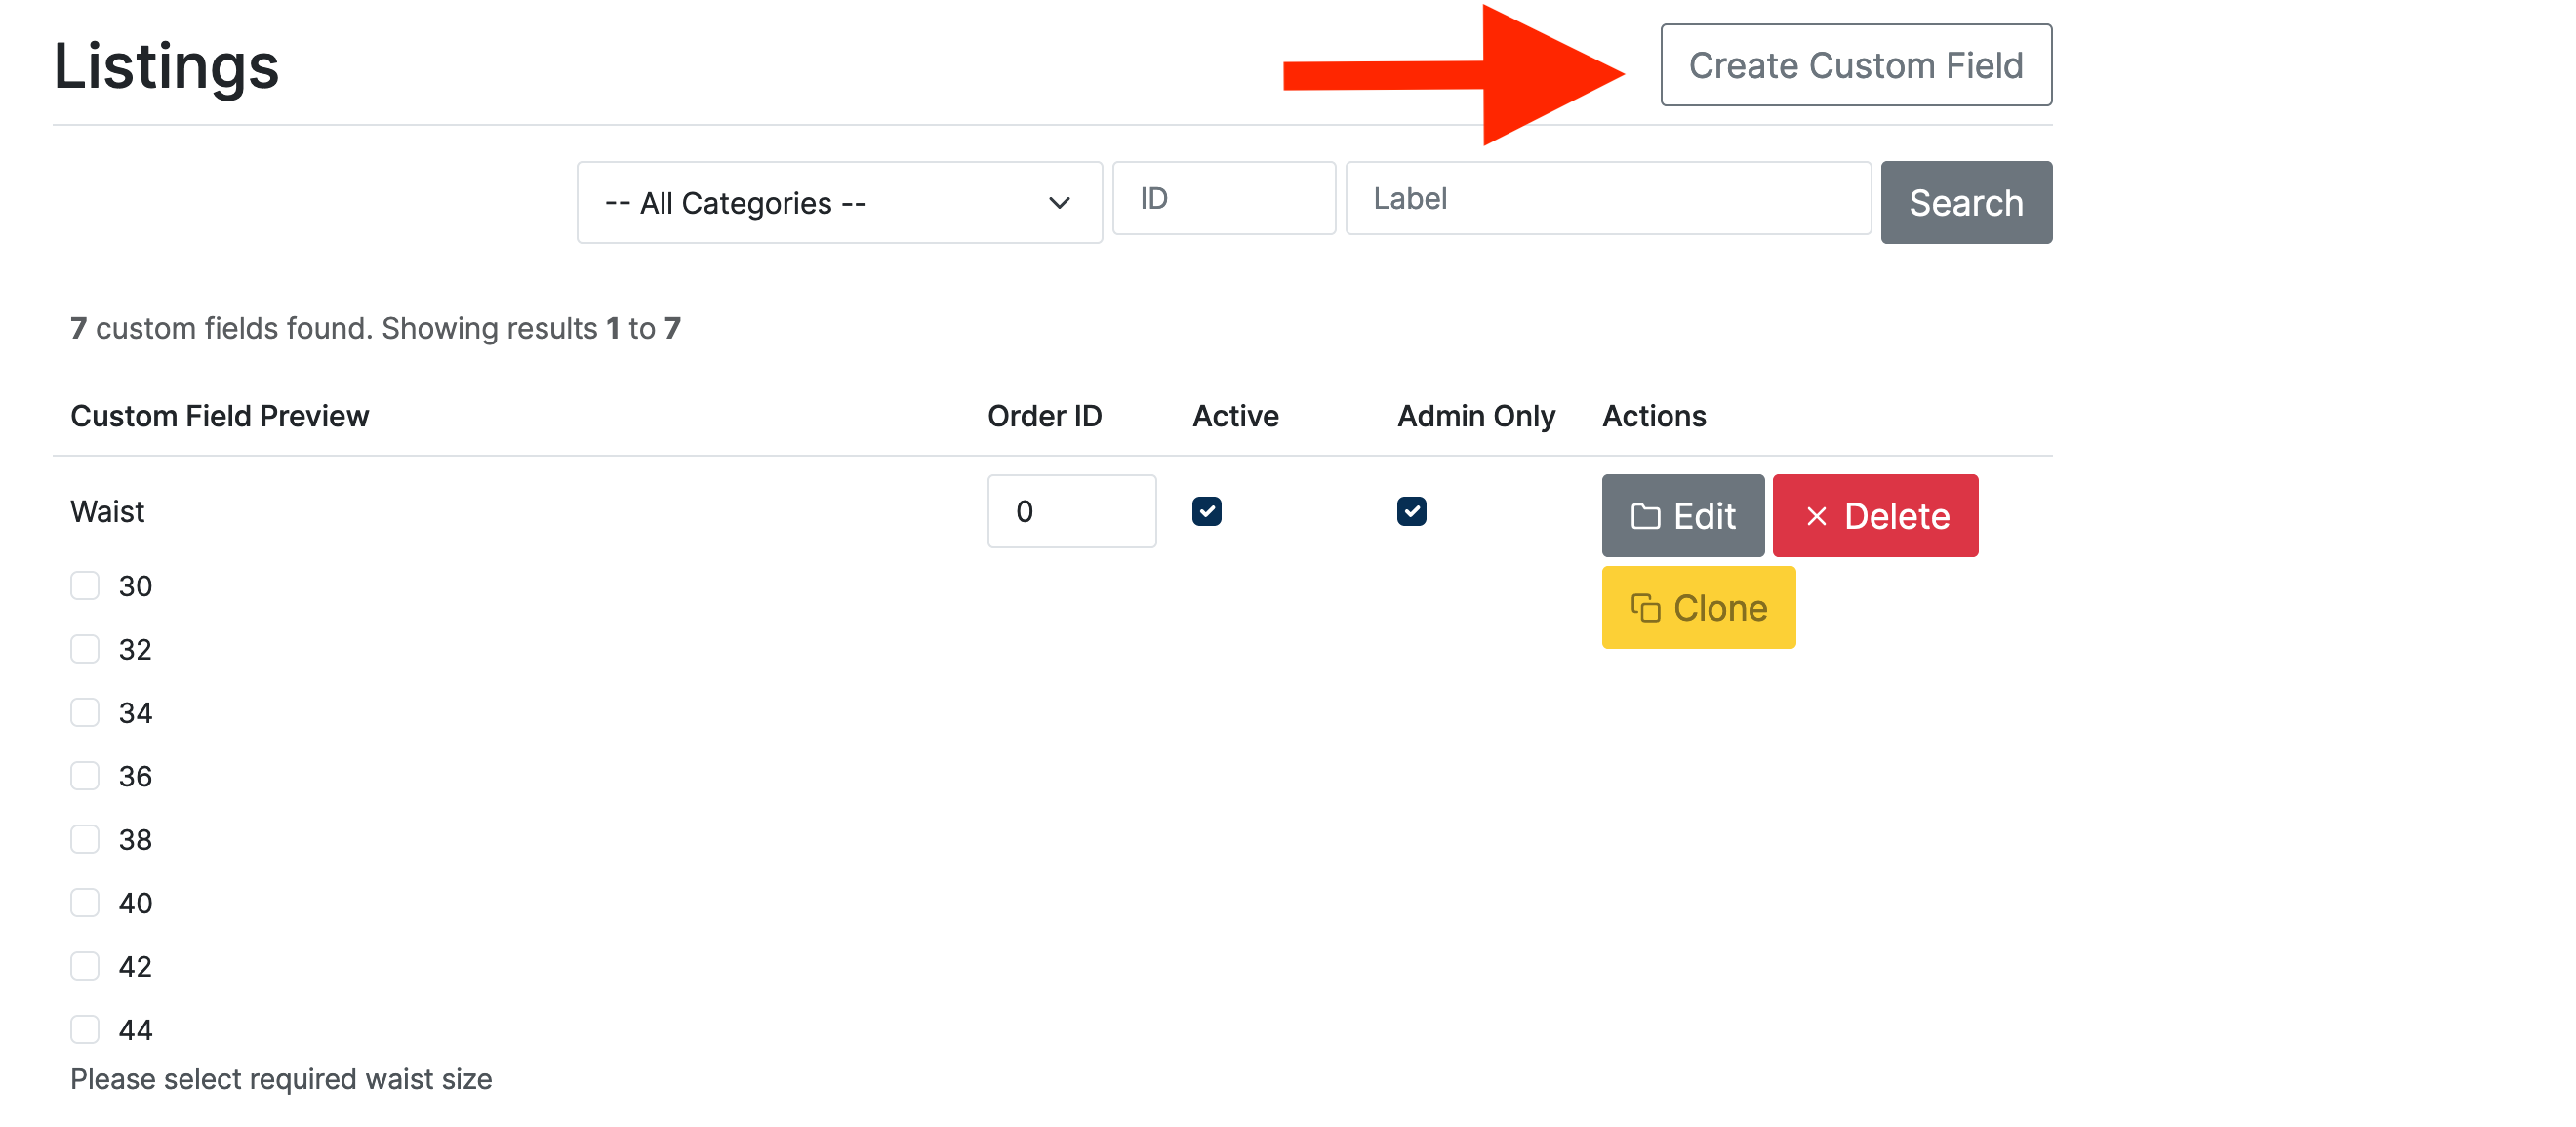Image resolution: width=2576 pixels, height=1127 pixels.
Task: Check the waist size 38 box
Action: coord(85,839)
